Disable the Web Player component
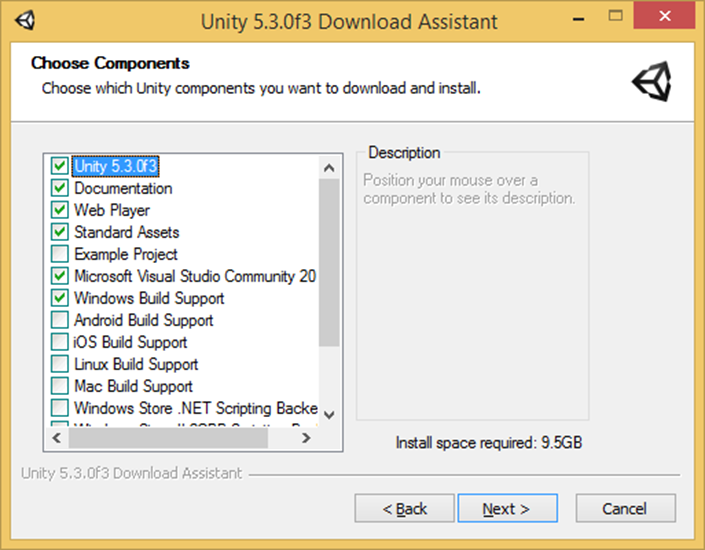Viewport: 705px width, 550px height. click(59, 210)
